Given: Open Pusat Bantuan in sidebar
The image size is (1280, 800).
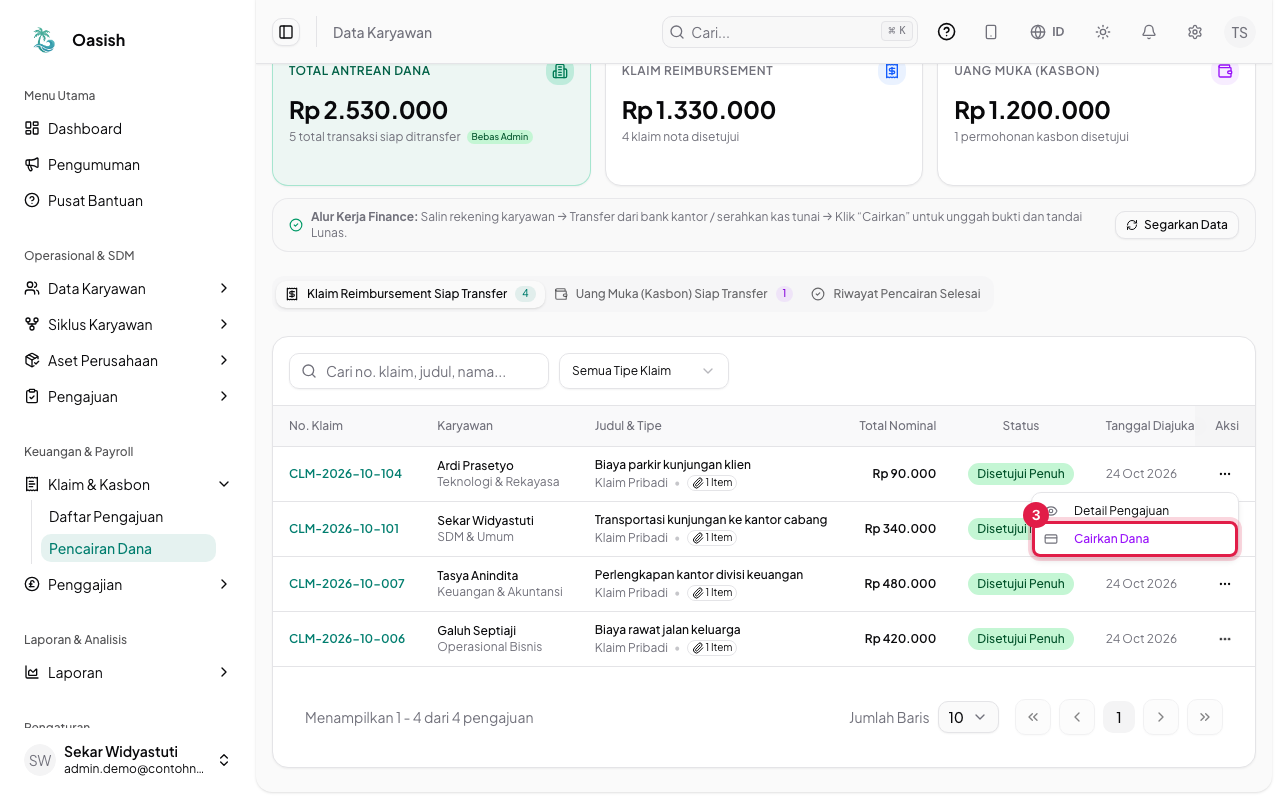Looking at the screenshot, I should click(x=128, y=200).
